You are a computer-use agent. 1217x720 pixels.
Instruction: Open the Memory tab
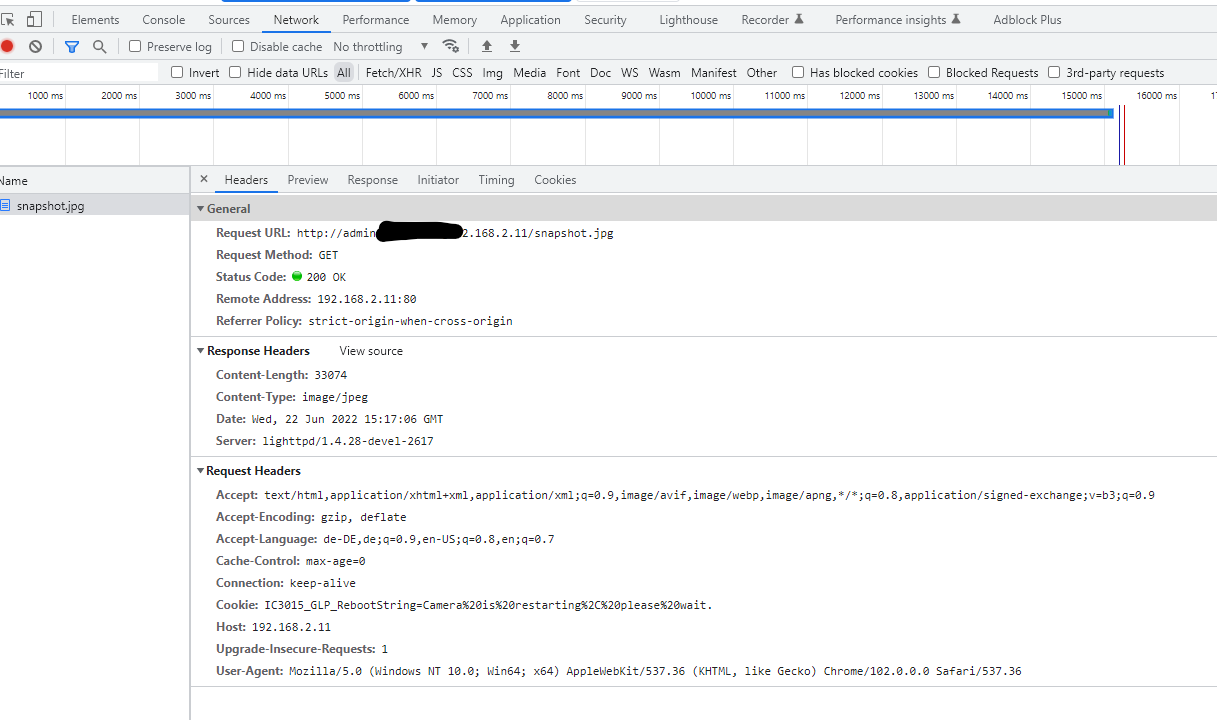pyautogui.click(x=455, y=19)
